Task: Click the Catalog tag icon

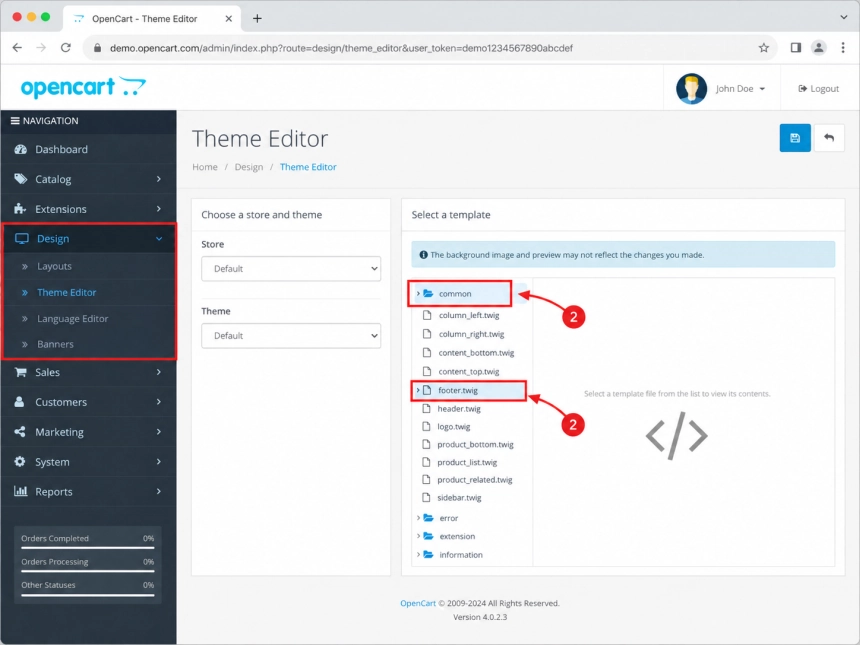Action: [20, 179]
